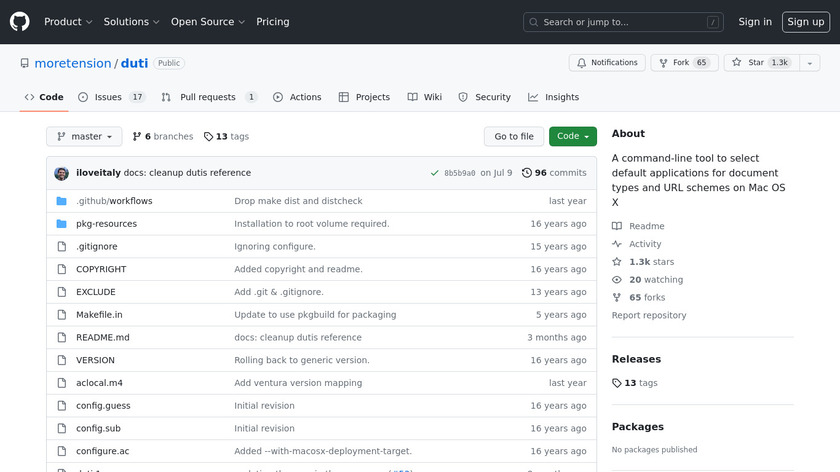View 20 watching link

pos(647,280)
